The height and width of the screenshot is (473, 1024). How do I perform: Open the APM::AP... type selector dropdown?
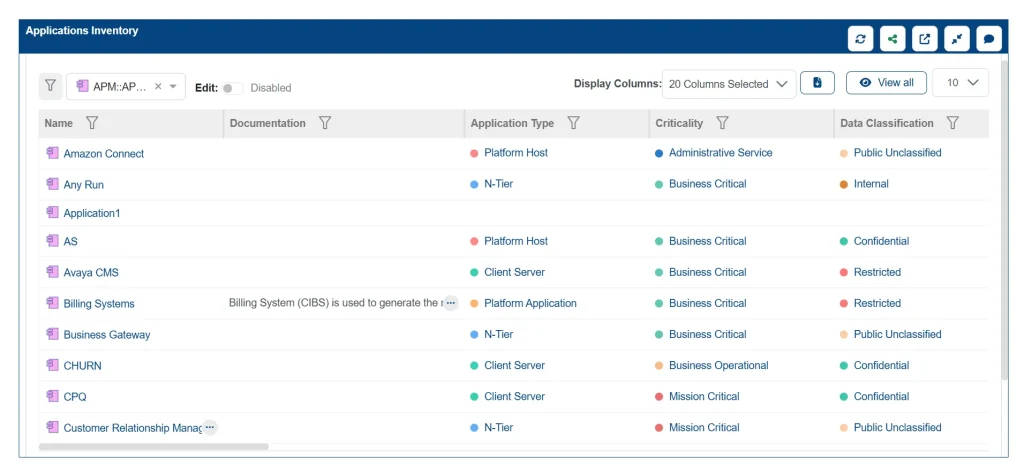point(173,86)
